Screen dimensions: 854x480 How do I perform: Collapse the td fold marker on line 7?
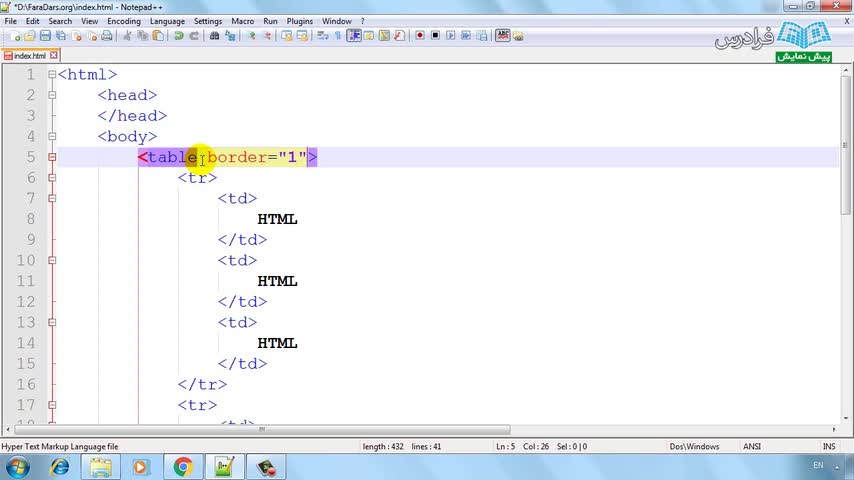click(x=52, y=198)
